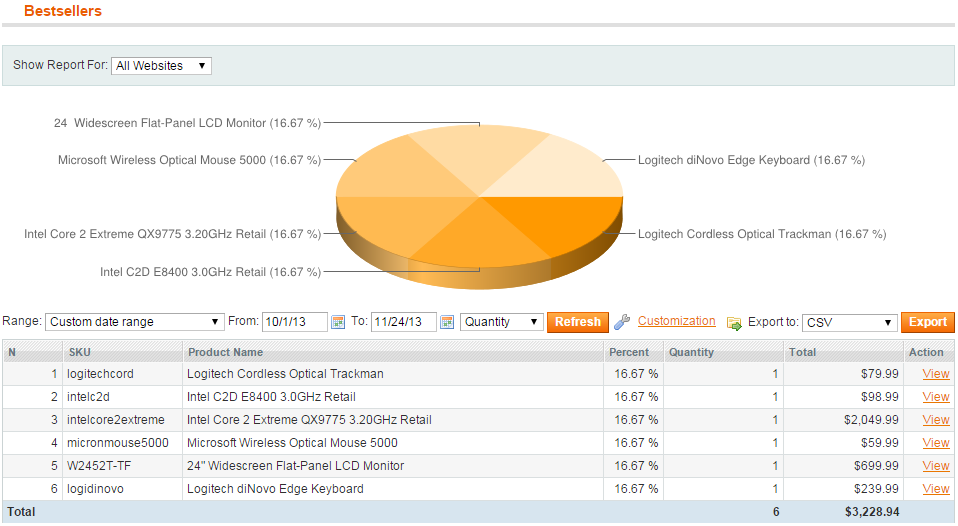The image size is (958, 526).
Task: Open the To date calendar picker icon
Action: (x=447, y=322)
